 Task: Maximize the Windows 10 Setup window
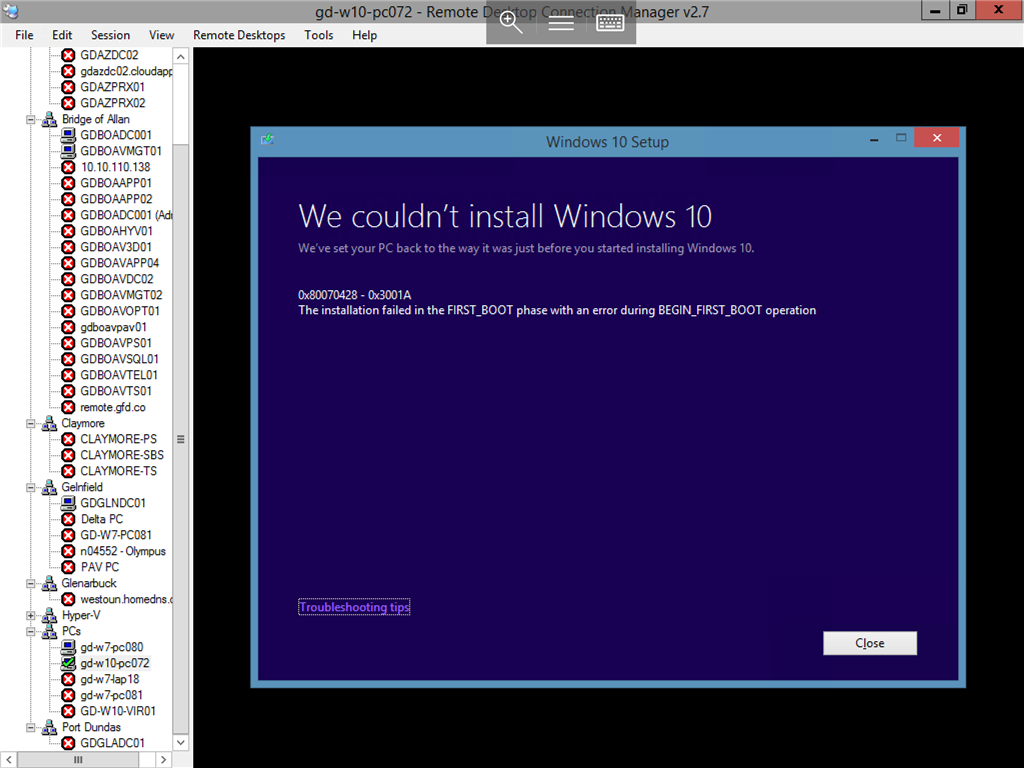(x=901, y=138)
